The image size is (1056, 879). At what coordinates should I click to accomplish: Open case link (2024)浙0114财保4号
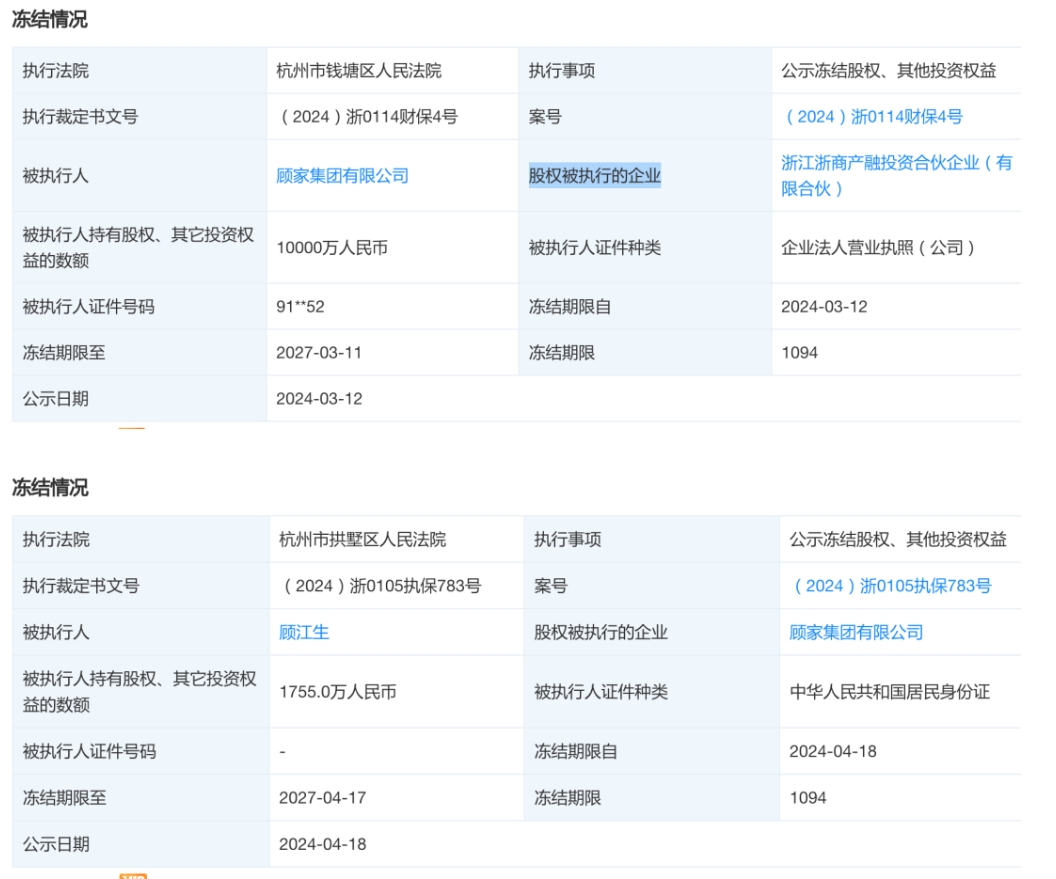(x=873, y=117)
